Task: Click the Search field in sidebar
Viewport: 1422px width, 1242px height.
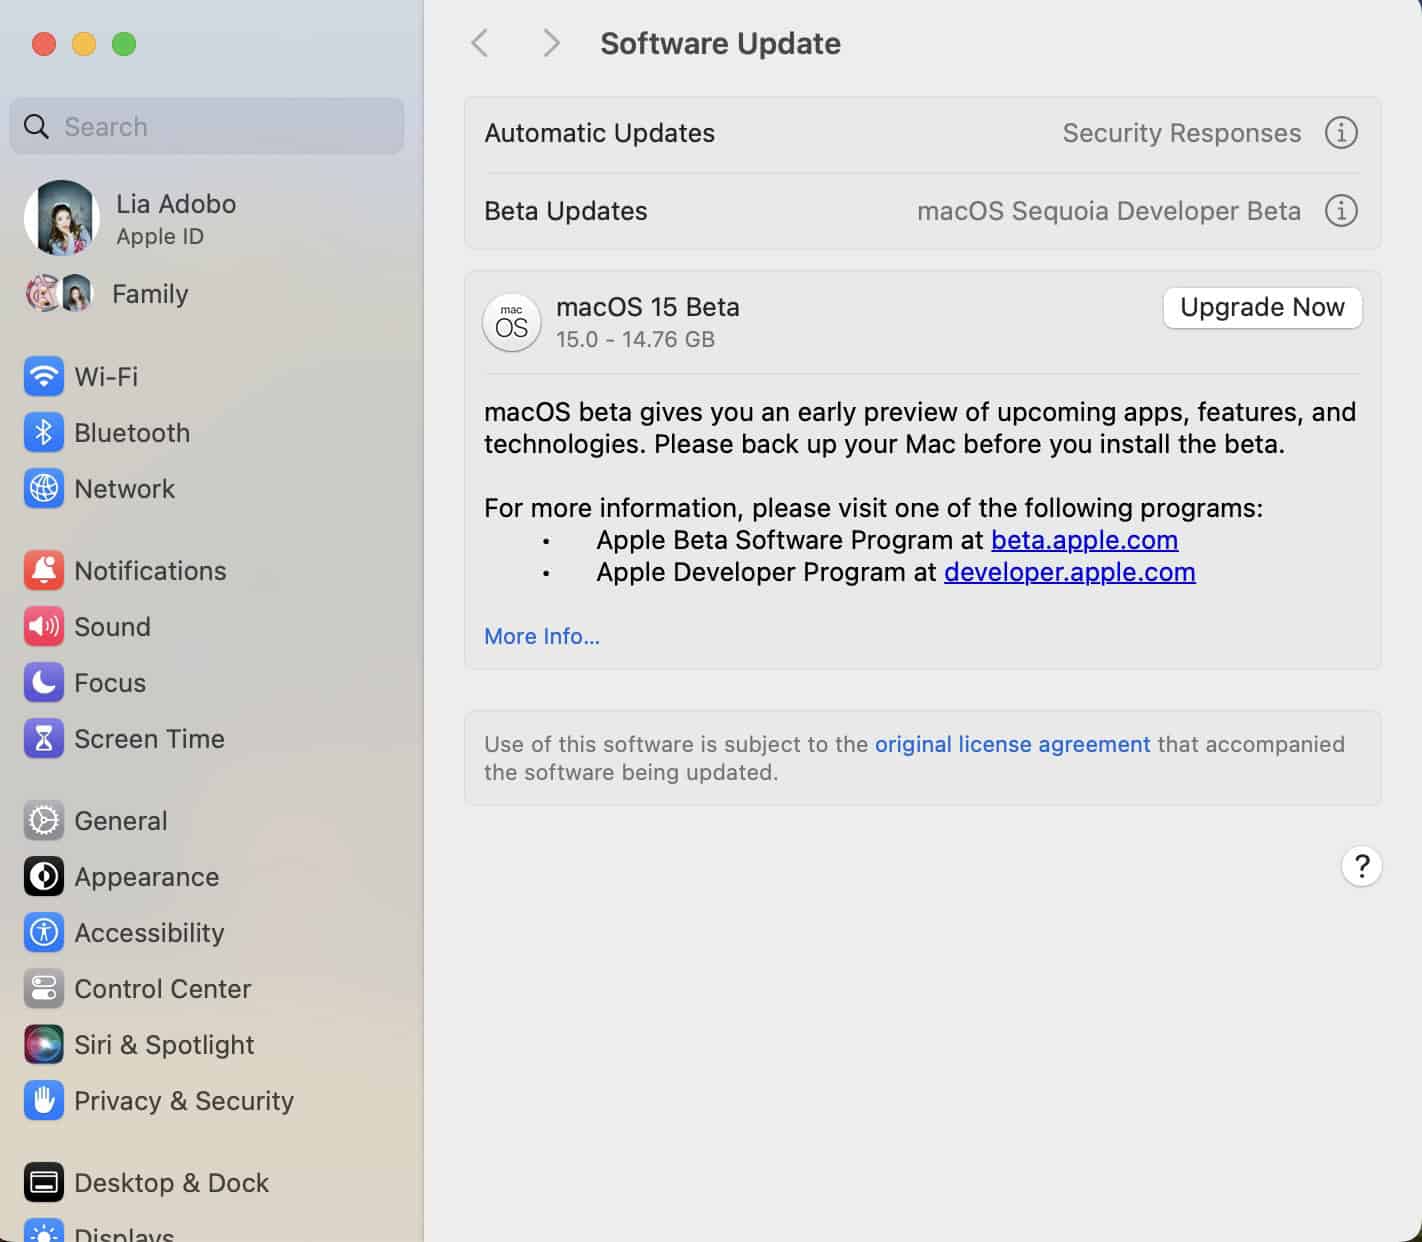Action: click(x=207, y=127)
